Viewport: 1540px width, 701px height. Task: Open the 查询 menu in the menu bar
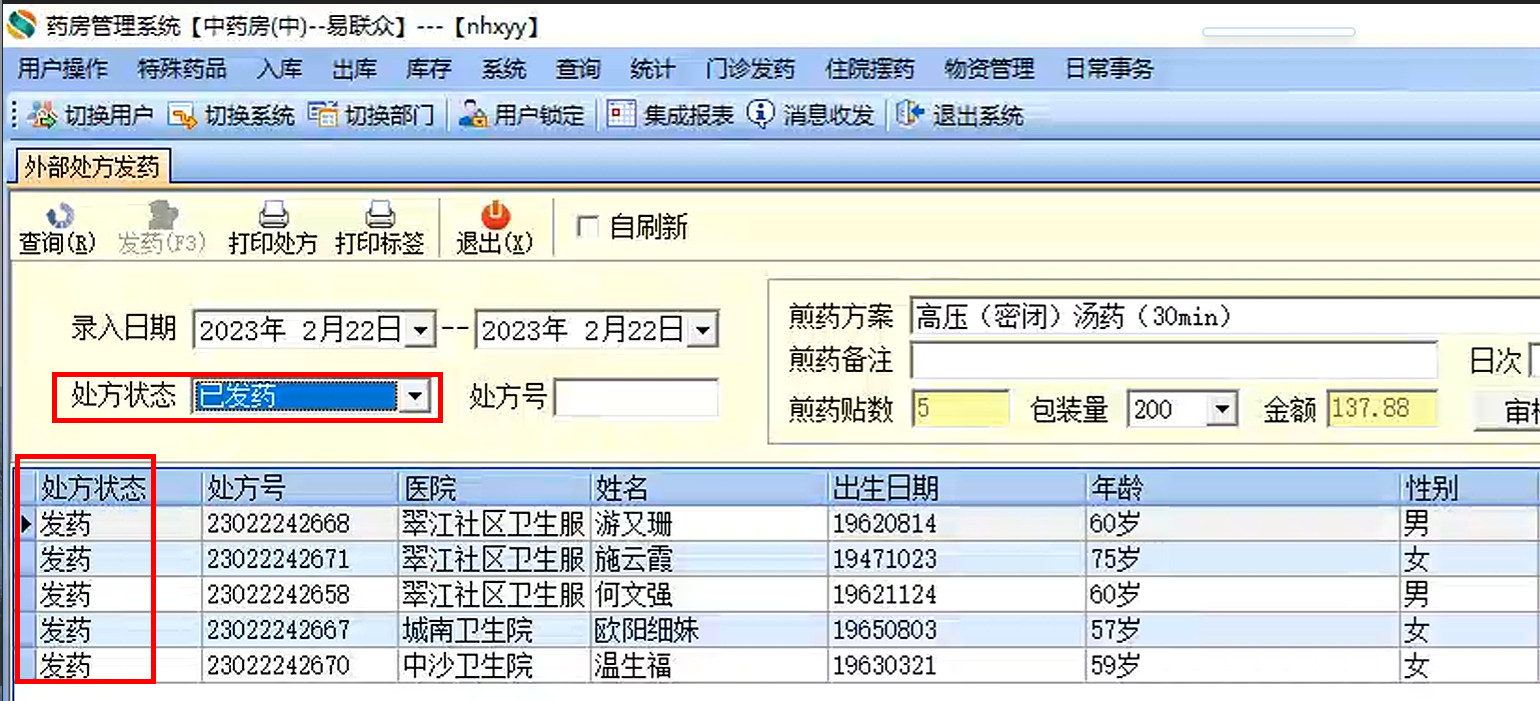578,69
